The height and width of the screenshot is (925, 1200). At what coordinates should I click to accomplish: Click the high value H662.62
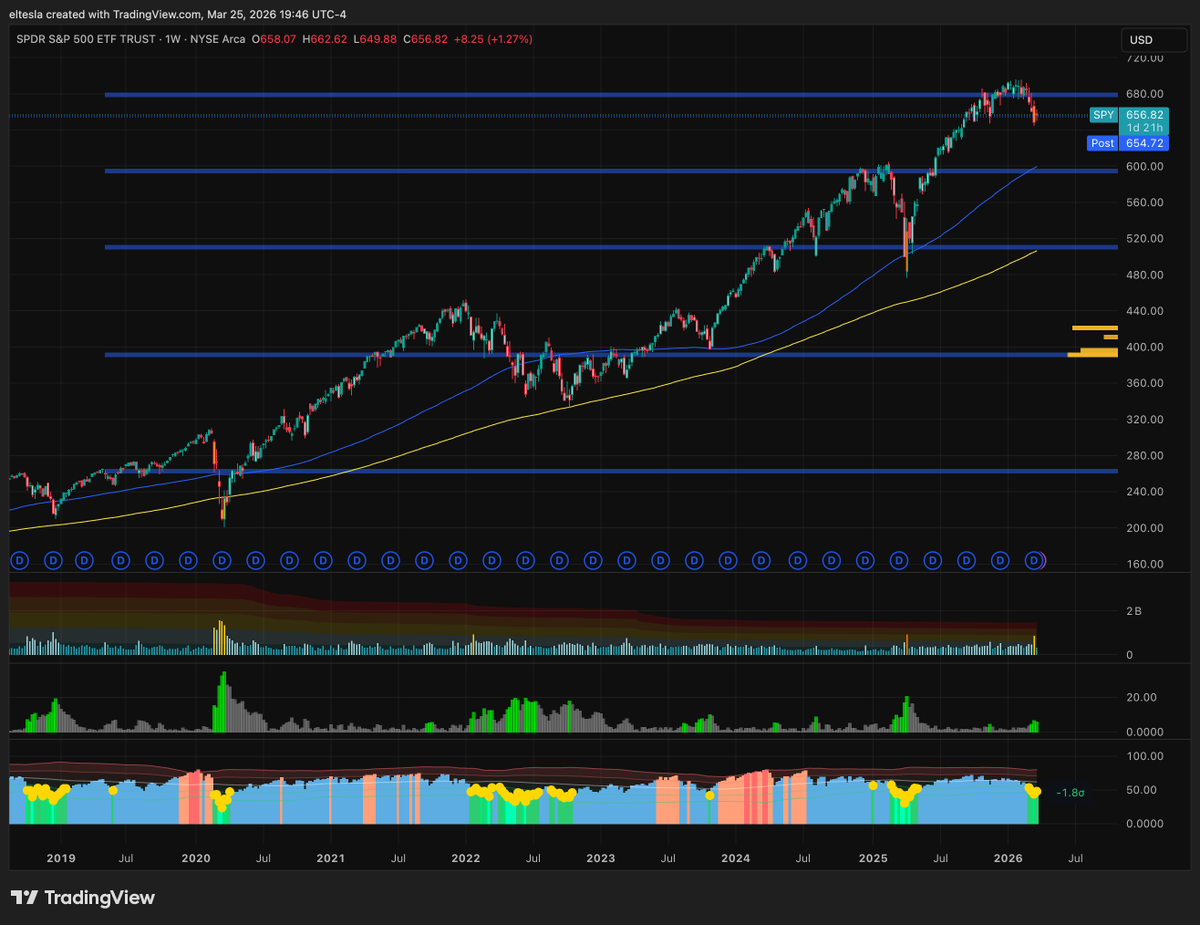(x=325, y=39)
